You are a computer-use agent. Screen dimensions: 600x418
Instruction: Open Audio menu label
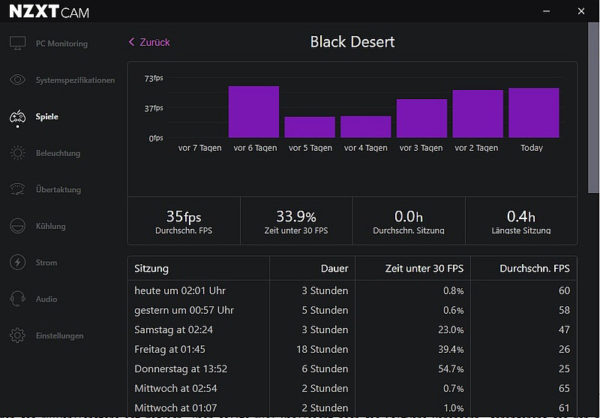pos(46,299)
